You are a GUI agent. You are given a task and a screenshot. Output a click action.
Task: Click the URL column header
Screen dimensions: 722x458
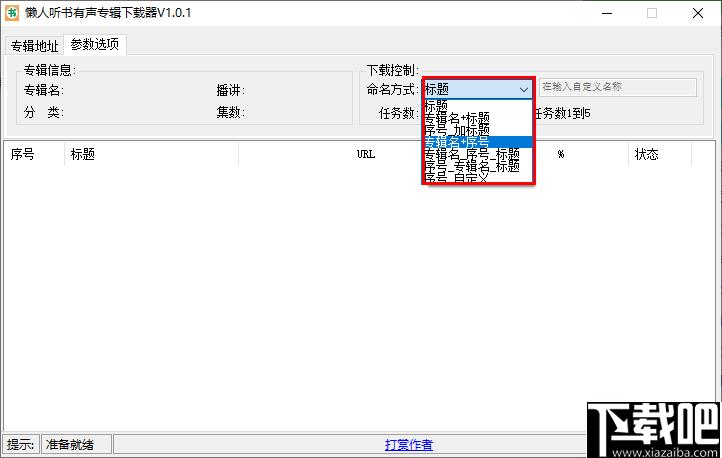[x=366, y=154]
